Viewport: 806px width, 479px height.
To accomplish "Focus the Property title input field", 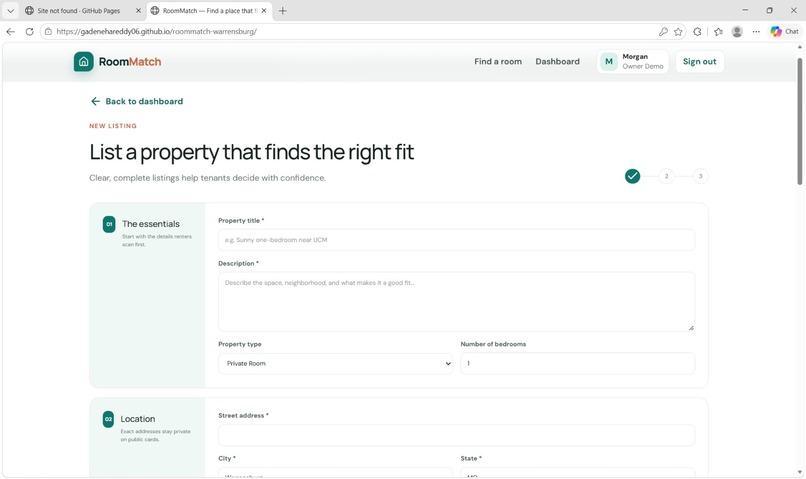I will [x=456, y=240].
